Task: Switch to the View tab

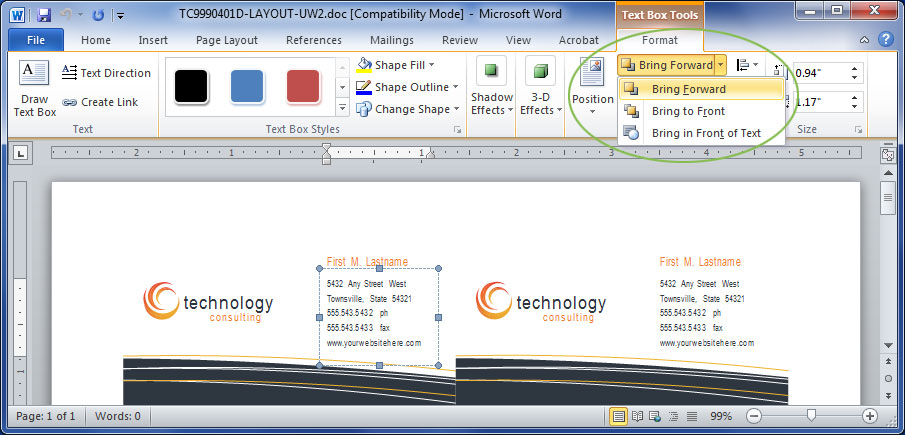Action: point(518,40)
